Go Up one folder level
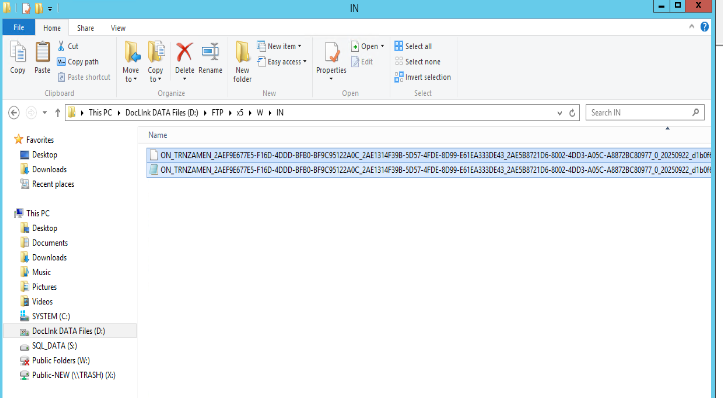 [x=58, y=113]
